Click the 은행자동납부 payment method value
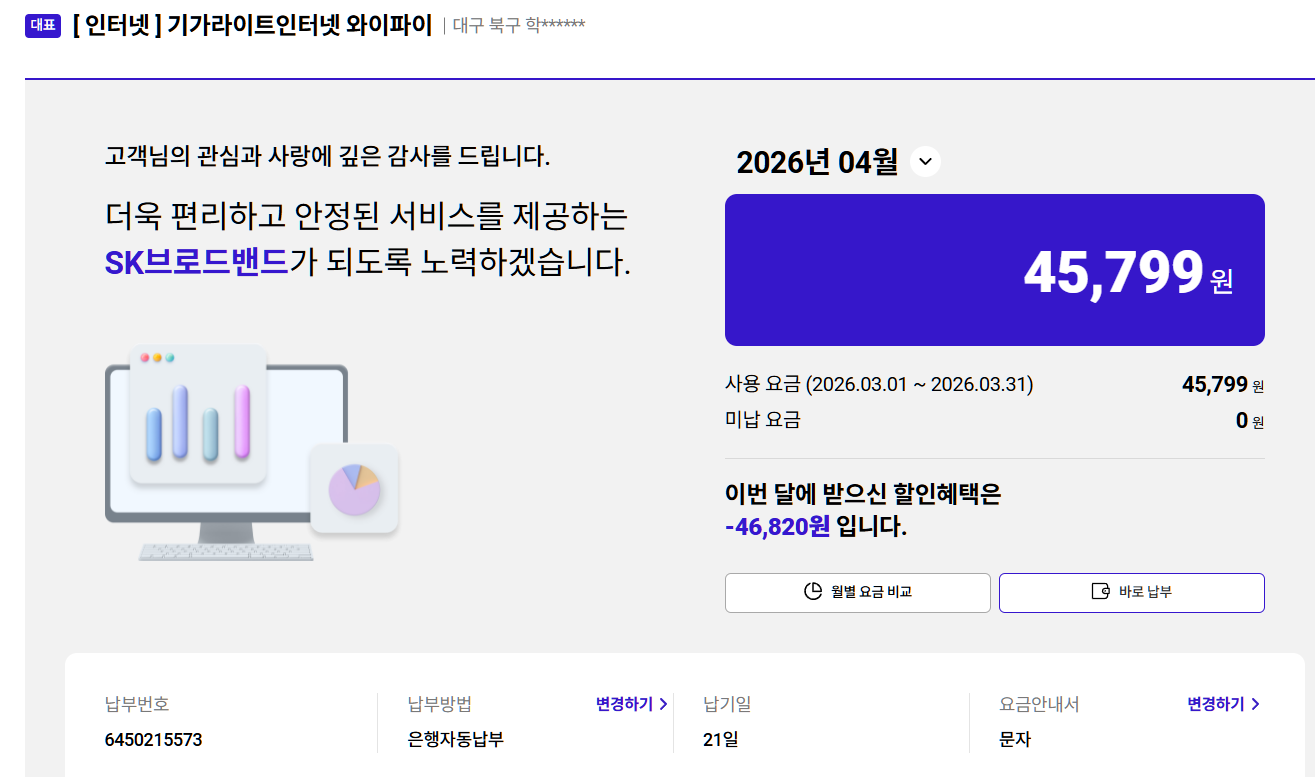 tap(456, 740)
